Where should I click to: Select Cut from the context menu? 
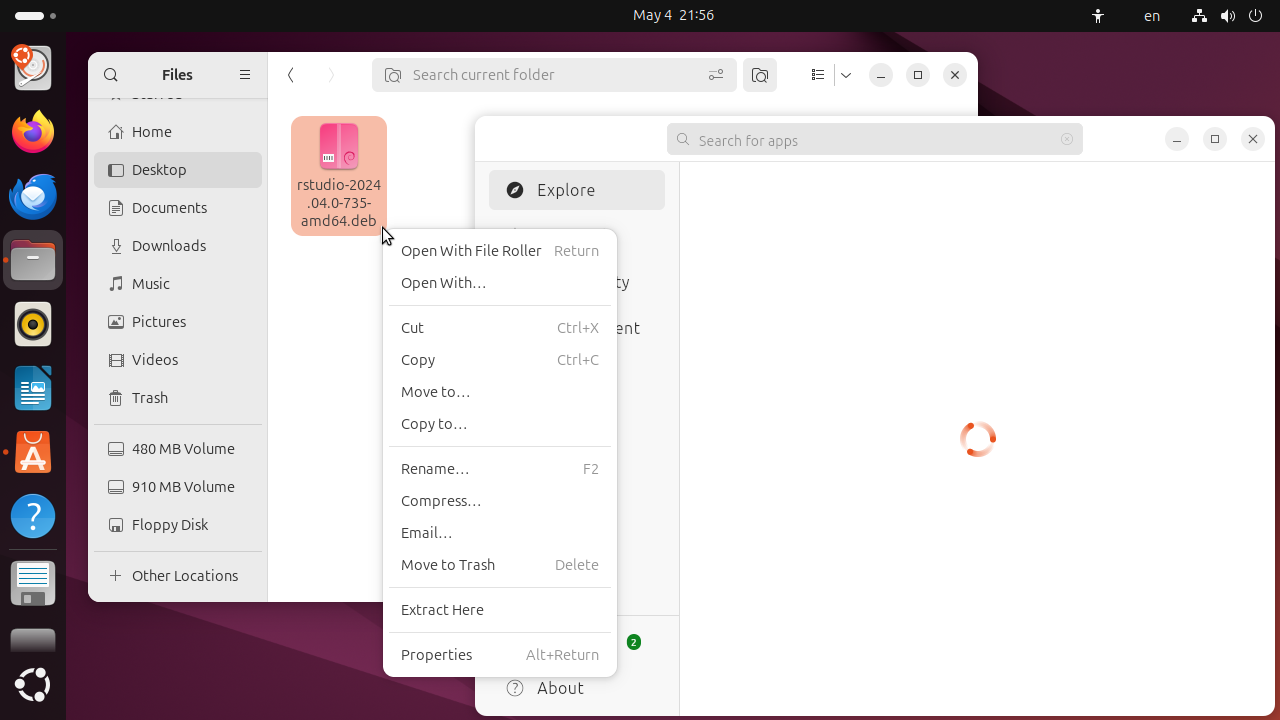click(x=500, y=328)
